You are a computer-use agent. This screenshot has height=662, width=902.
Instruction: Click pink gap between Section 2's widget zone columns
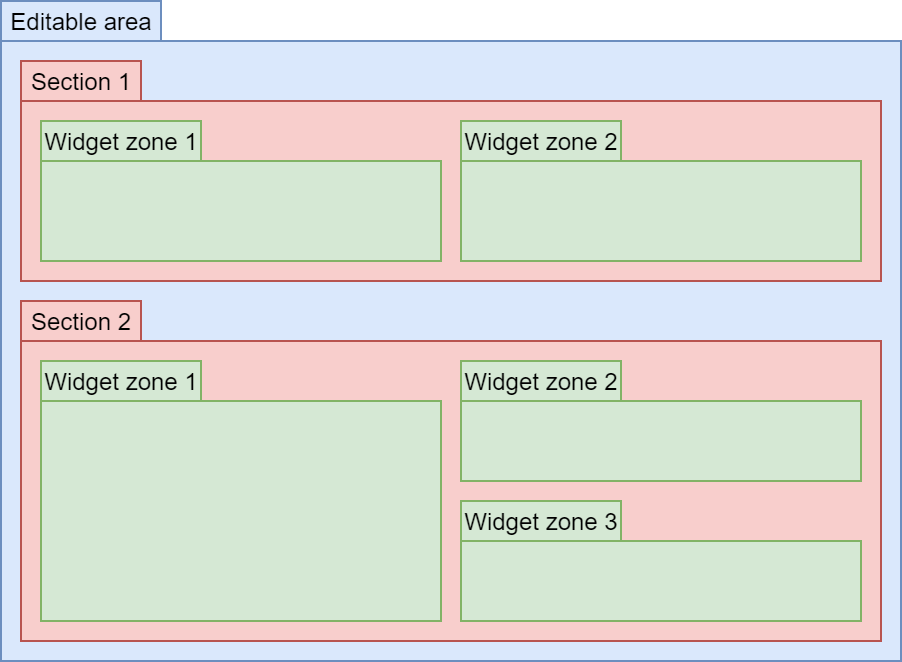(451, 511)
